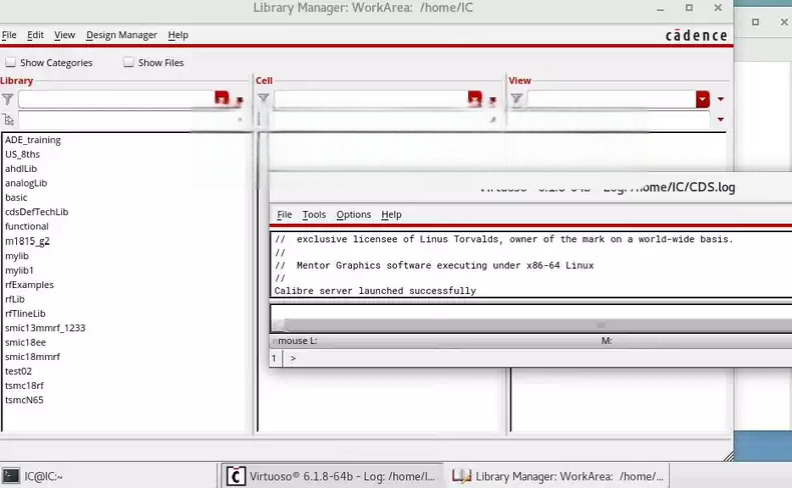The width and height of the screenshot is (792, 488).
Task: Open the Tools menu in Virtuoso log window
Action: coord(314,214)
